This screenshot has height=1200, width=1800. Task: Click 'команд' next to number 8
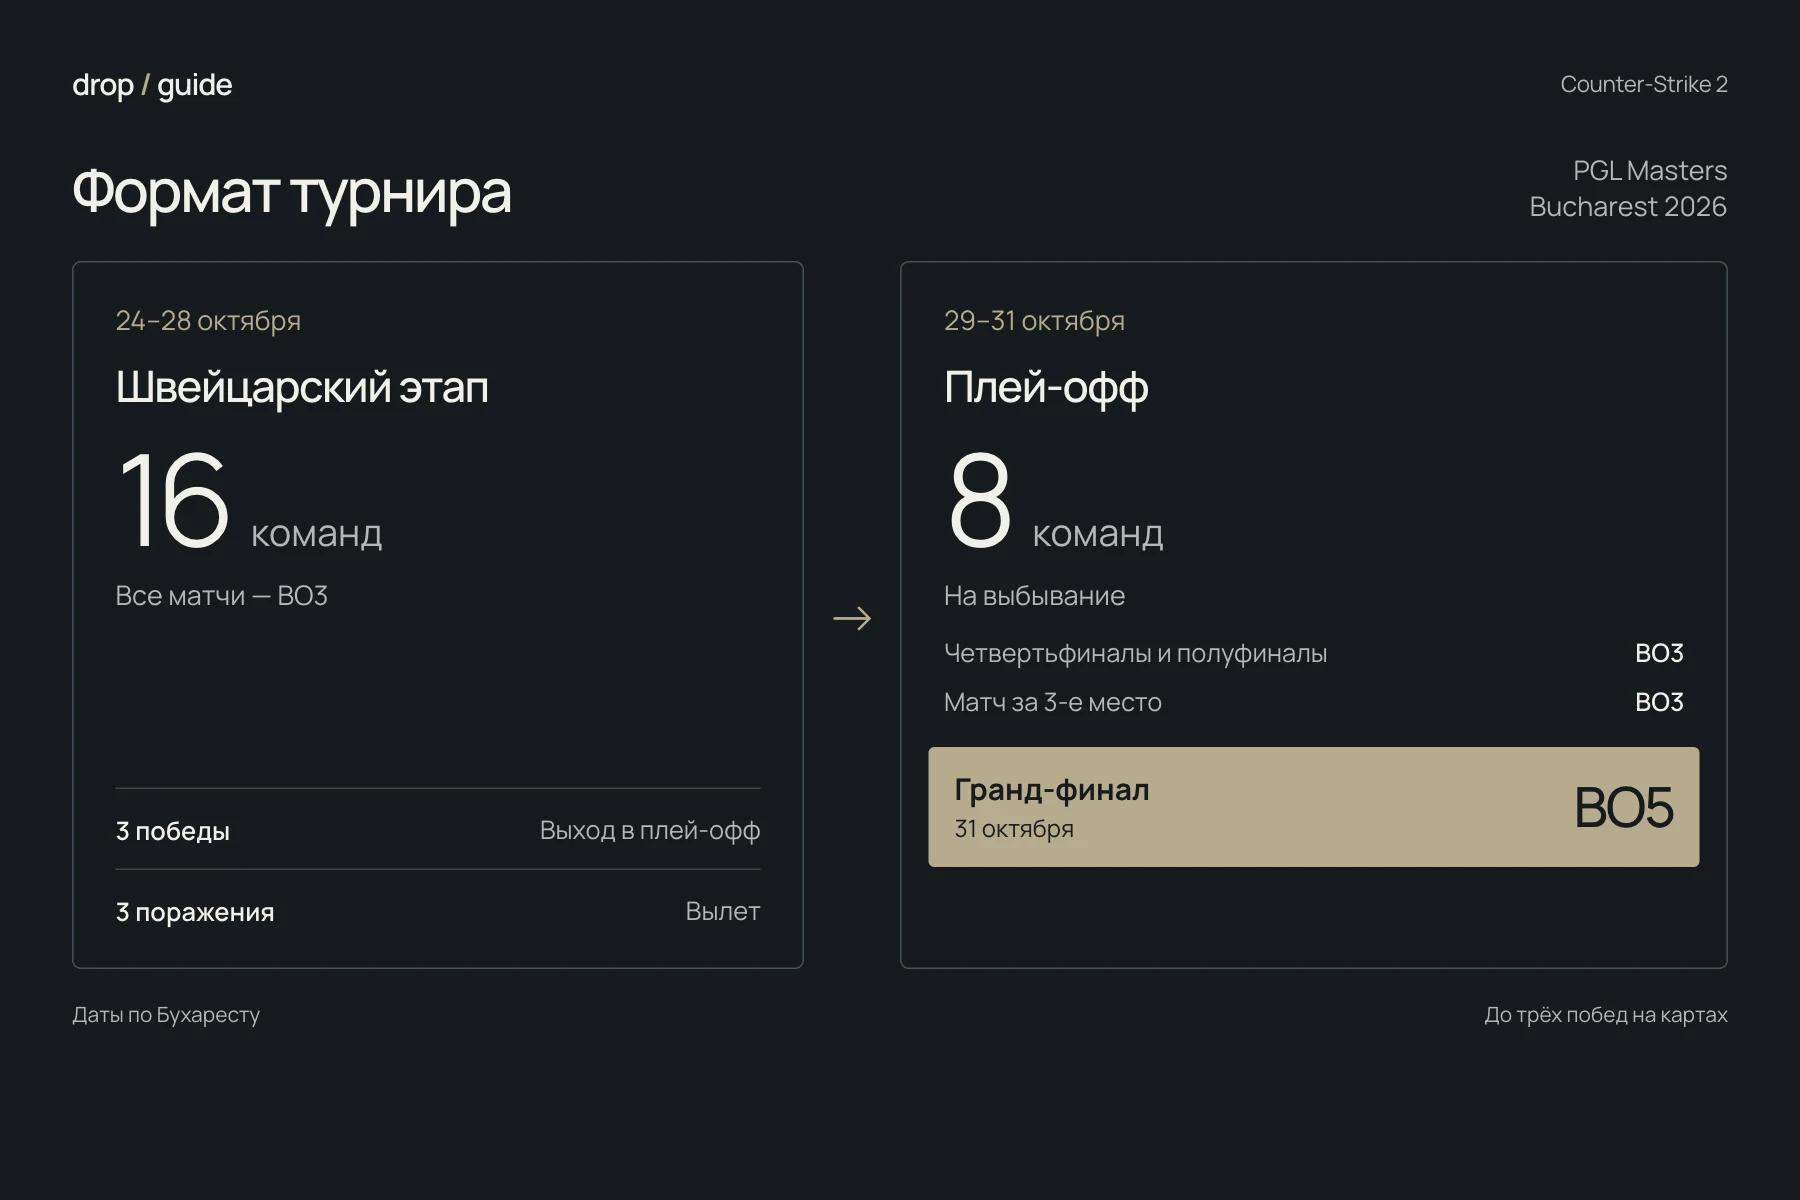(1097, 534)
